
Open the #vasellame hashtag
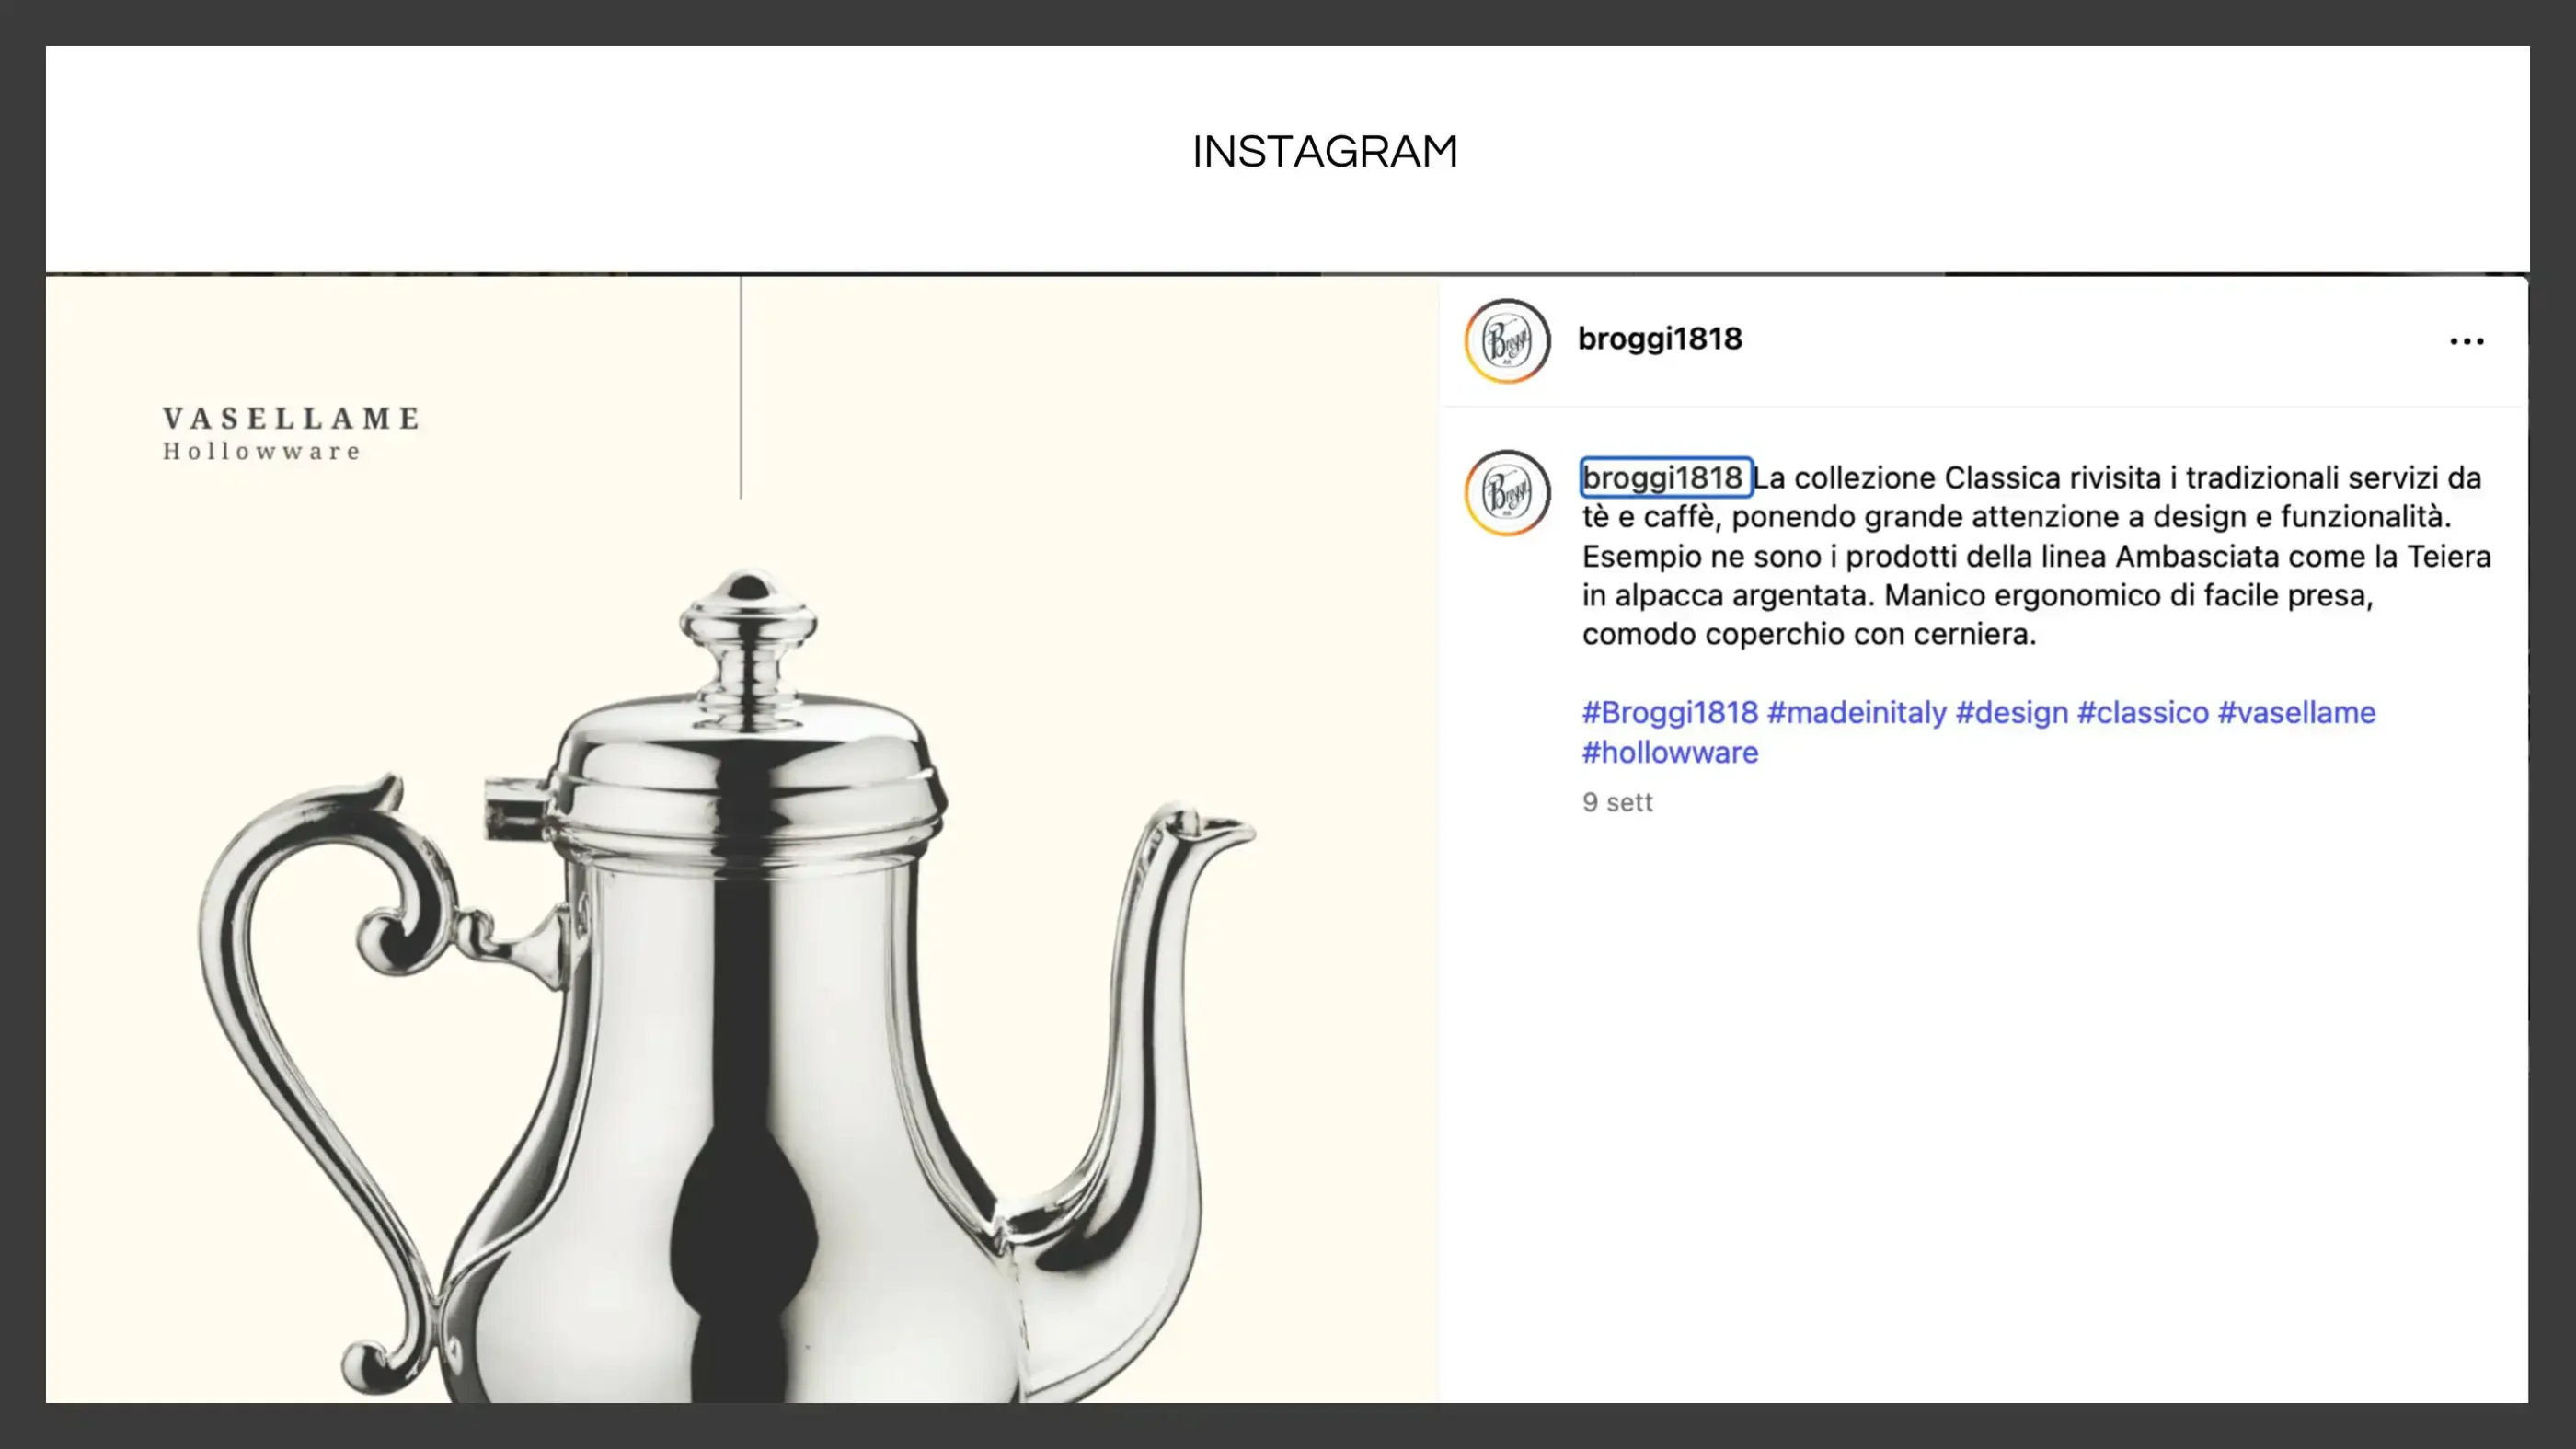tap(2297, 712)
